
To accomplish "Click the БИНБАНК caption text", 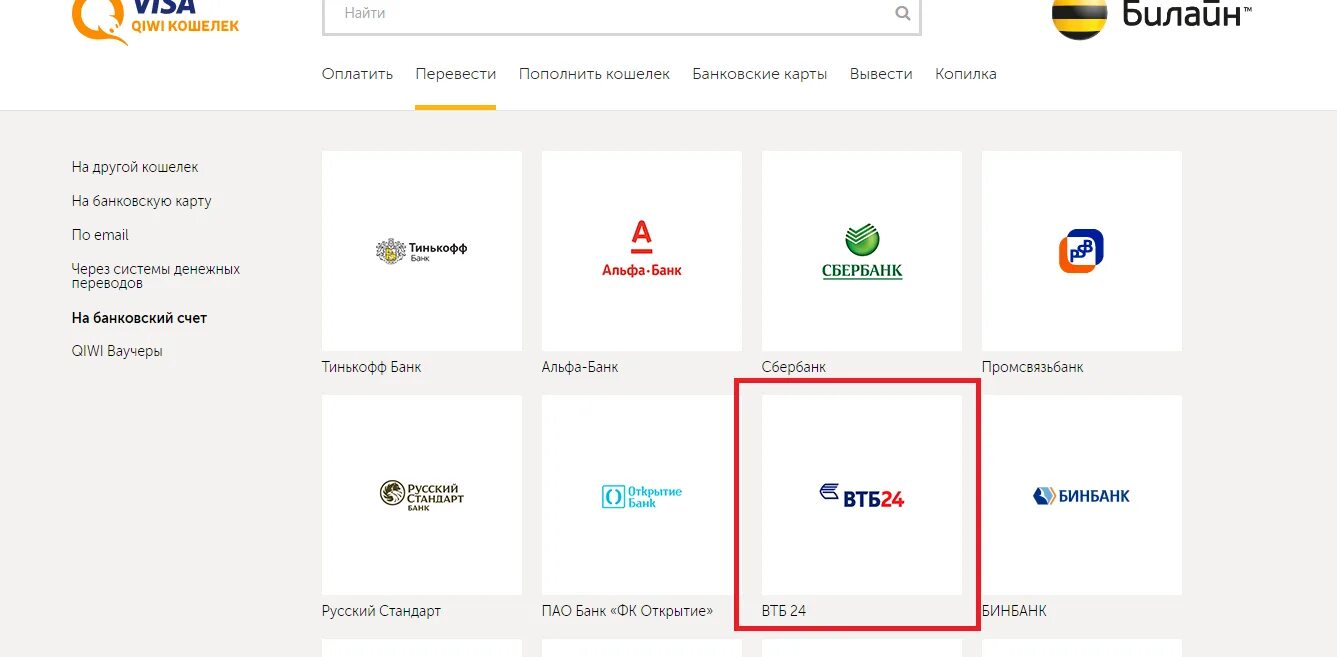I will click(1014, 611).
